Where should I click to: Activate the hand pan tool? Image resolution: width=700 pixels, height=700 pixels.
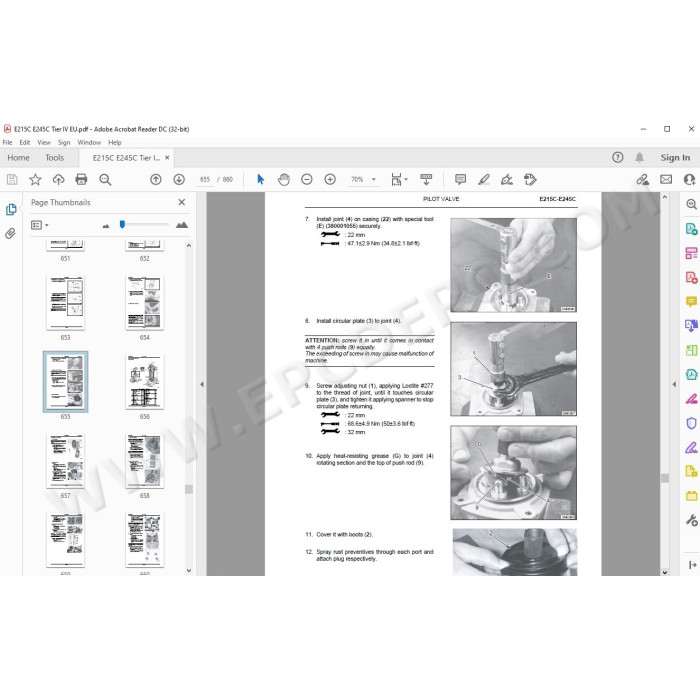point(283,179)
